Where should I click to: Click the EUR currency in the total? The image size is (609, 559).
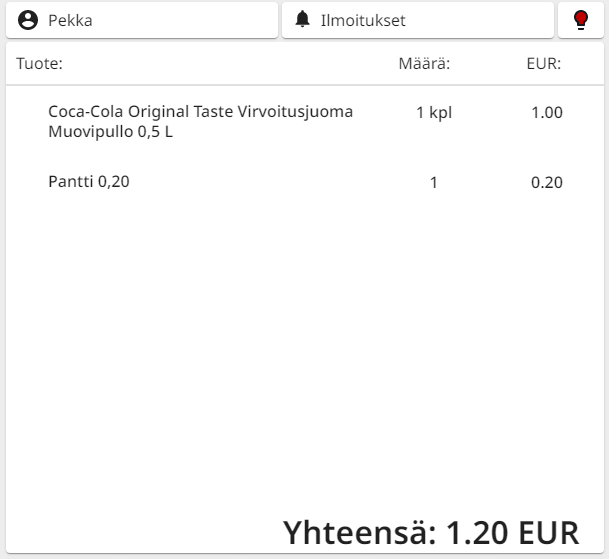(550, 531)
